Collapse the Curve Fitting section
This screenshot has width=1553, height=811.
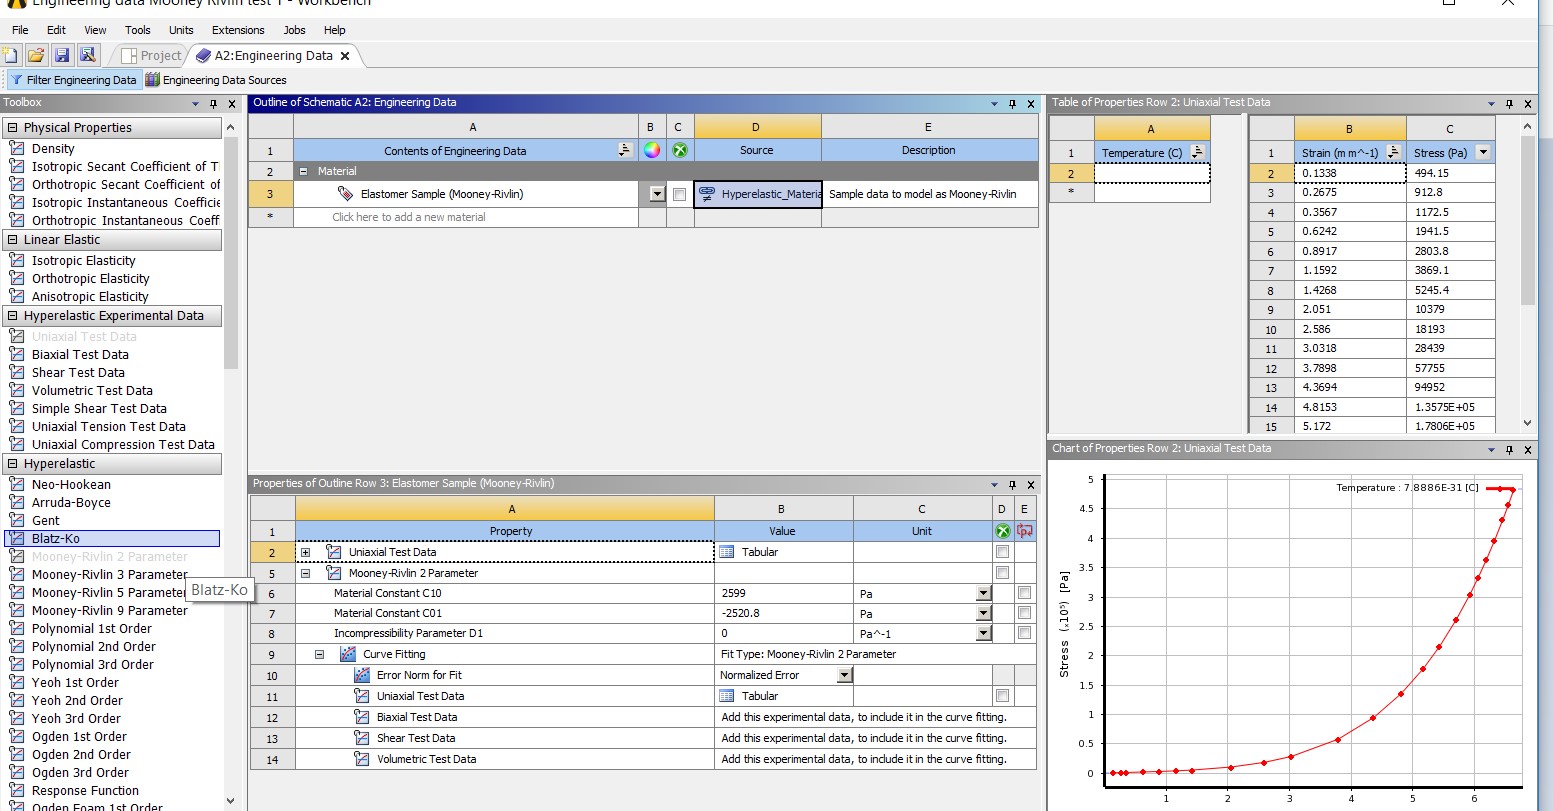click(x=320, y=654)
